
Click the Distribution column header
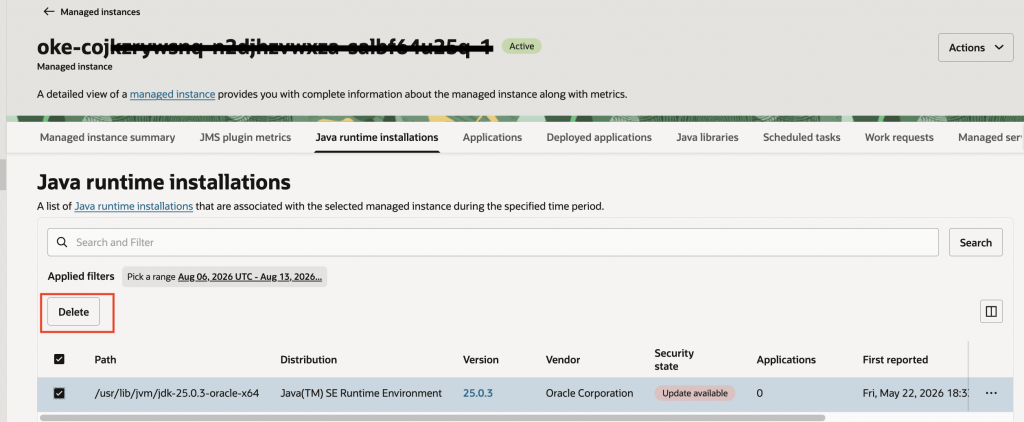click(308, 359)
